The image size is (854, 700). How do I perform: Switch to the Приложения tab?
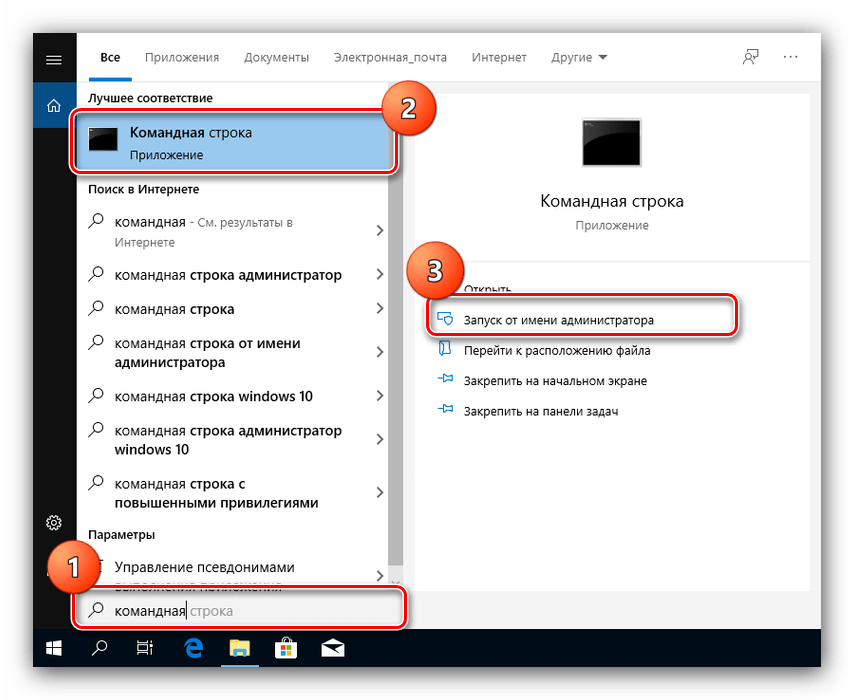pyautogui.click(x=181, y=58)
